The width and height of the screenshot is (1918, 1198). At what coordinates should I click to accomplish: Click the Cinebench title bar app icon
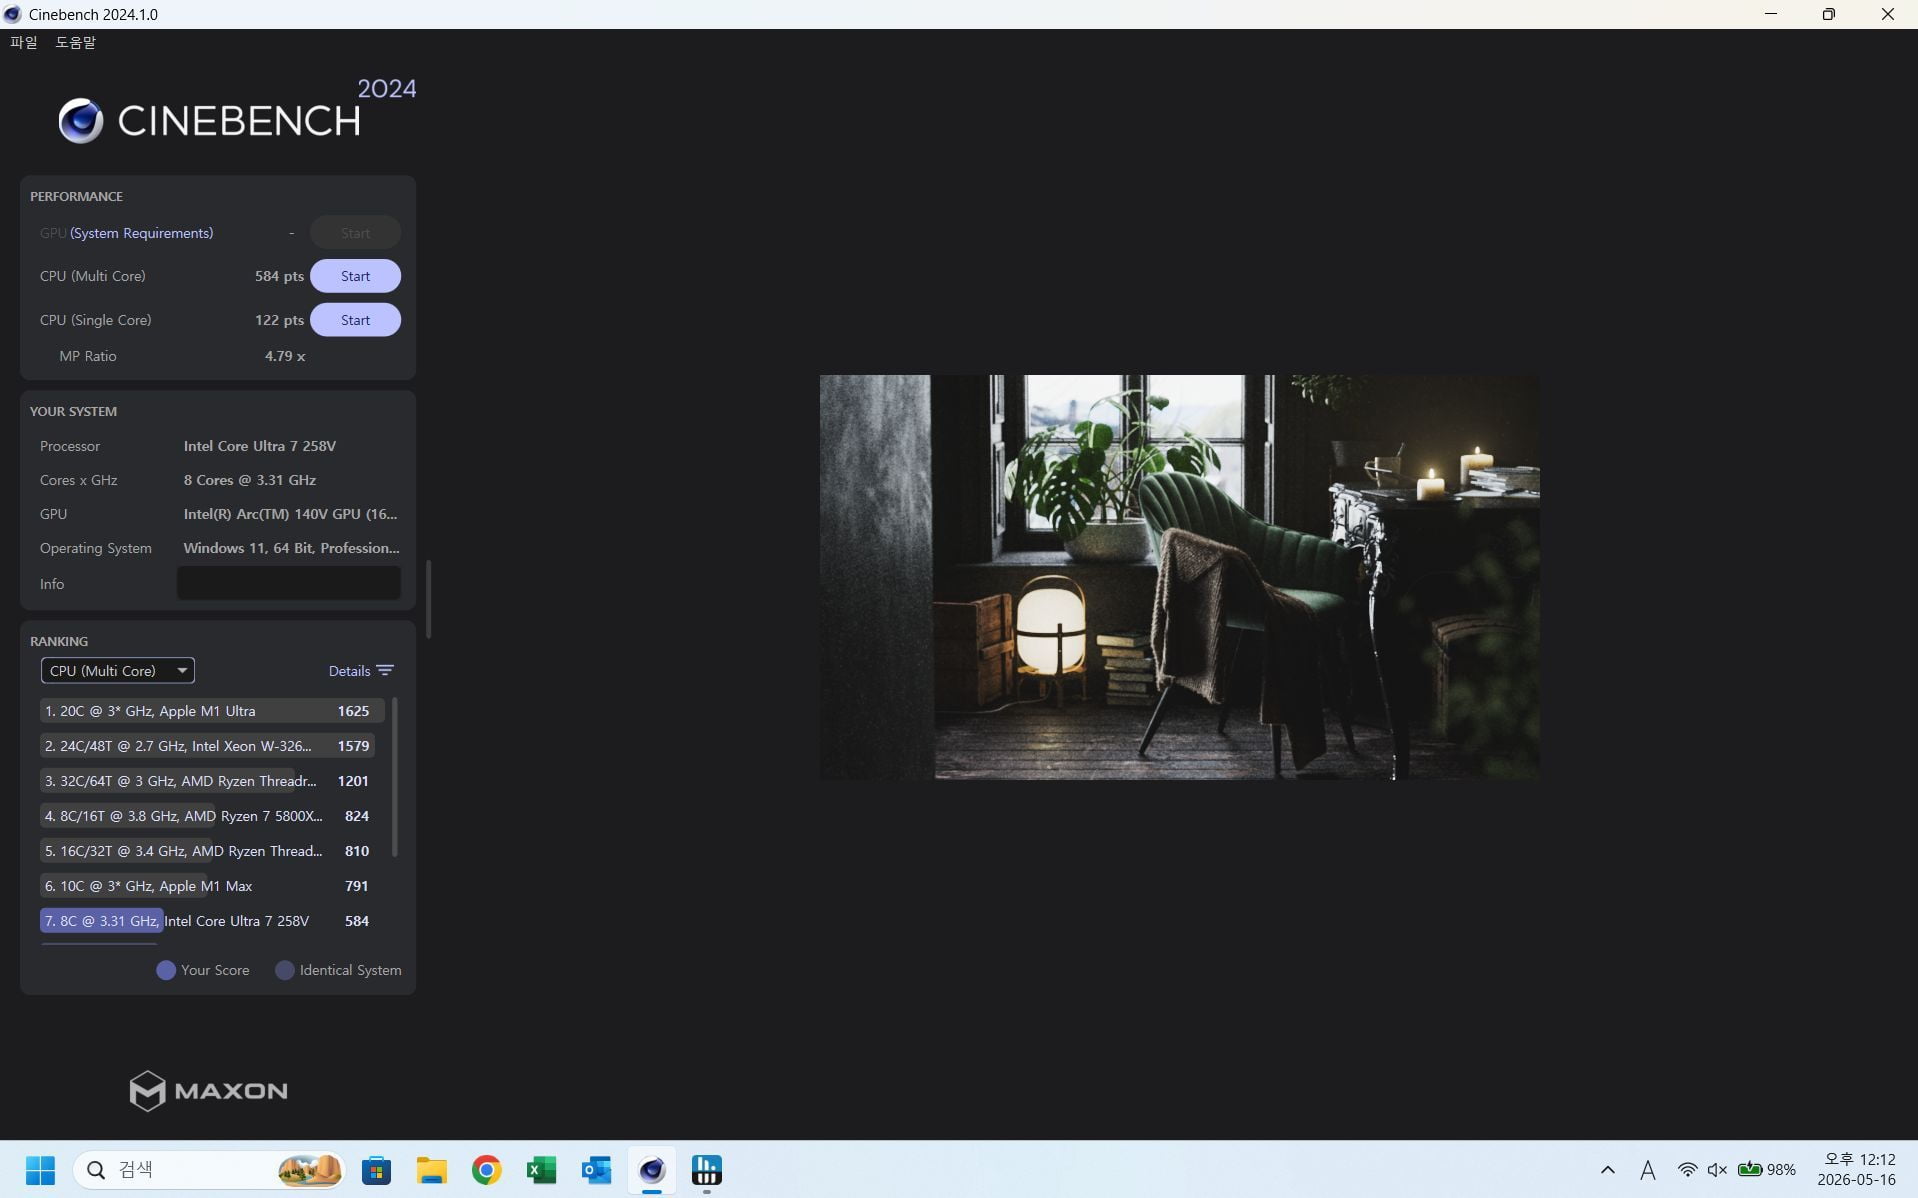coord(13,14)
